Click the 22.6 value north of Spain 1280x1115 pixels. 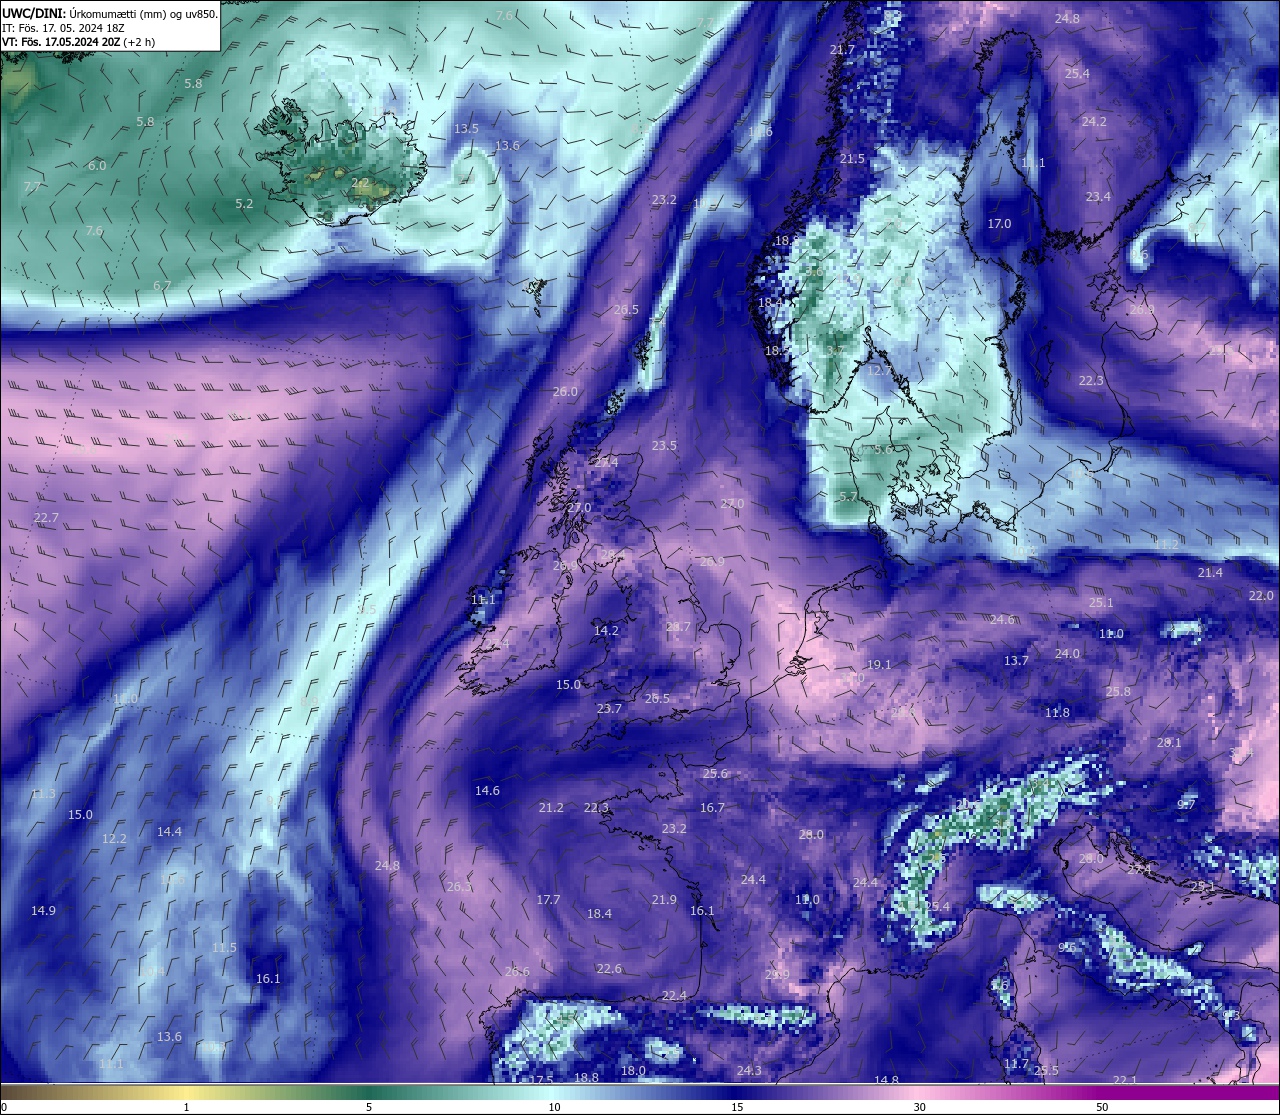pos(609,969)
